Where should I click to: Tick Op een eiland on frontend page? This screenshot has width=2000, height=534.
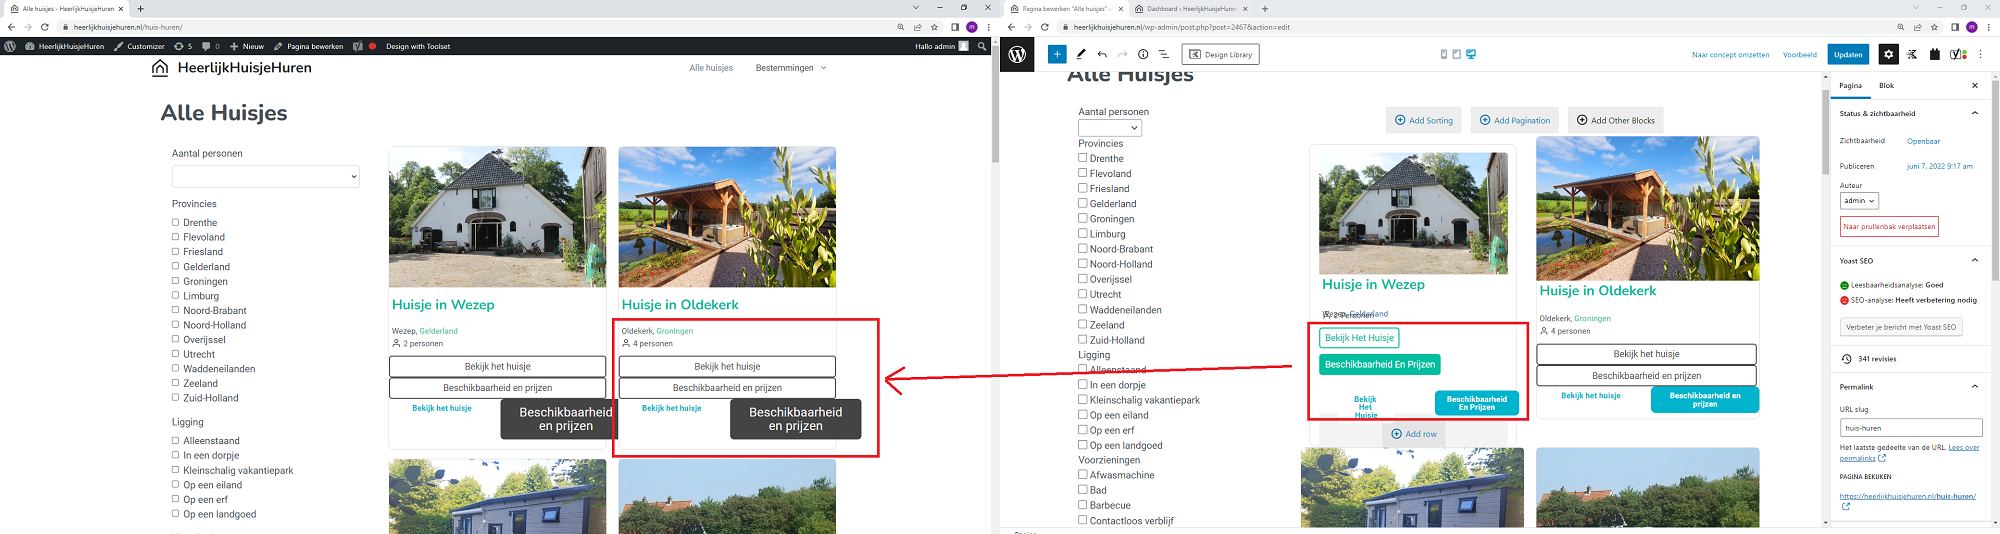[175, 484]
